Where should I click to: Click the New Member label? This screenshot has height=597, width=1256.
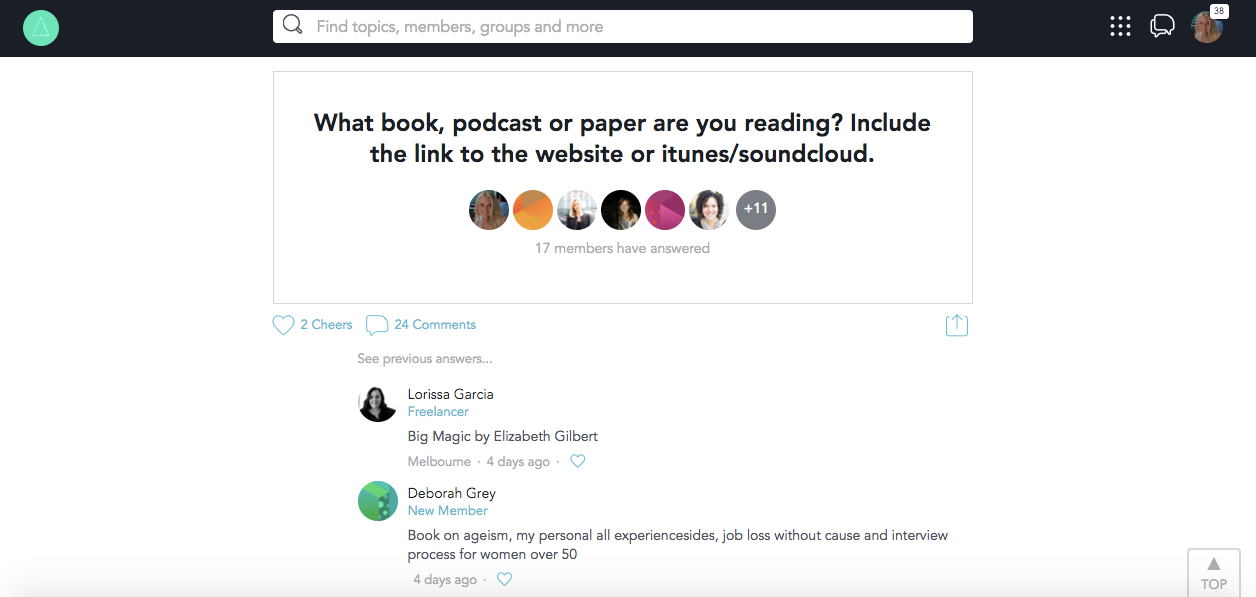click(448, 510)
